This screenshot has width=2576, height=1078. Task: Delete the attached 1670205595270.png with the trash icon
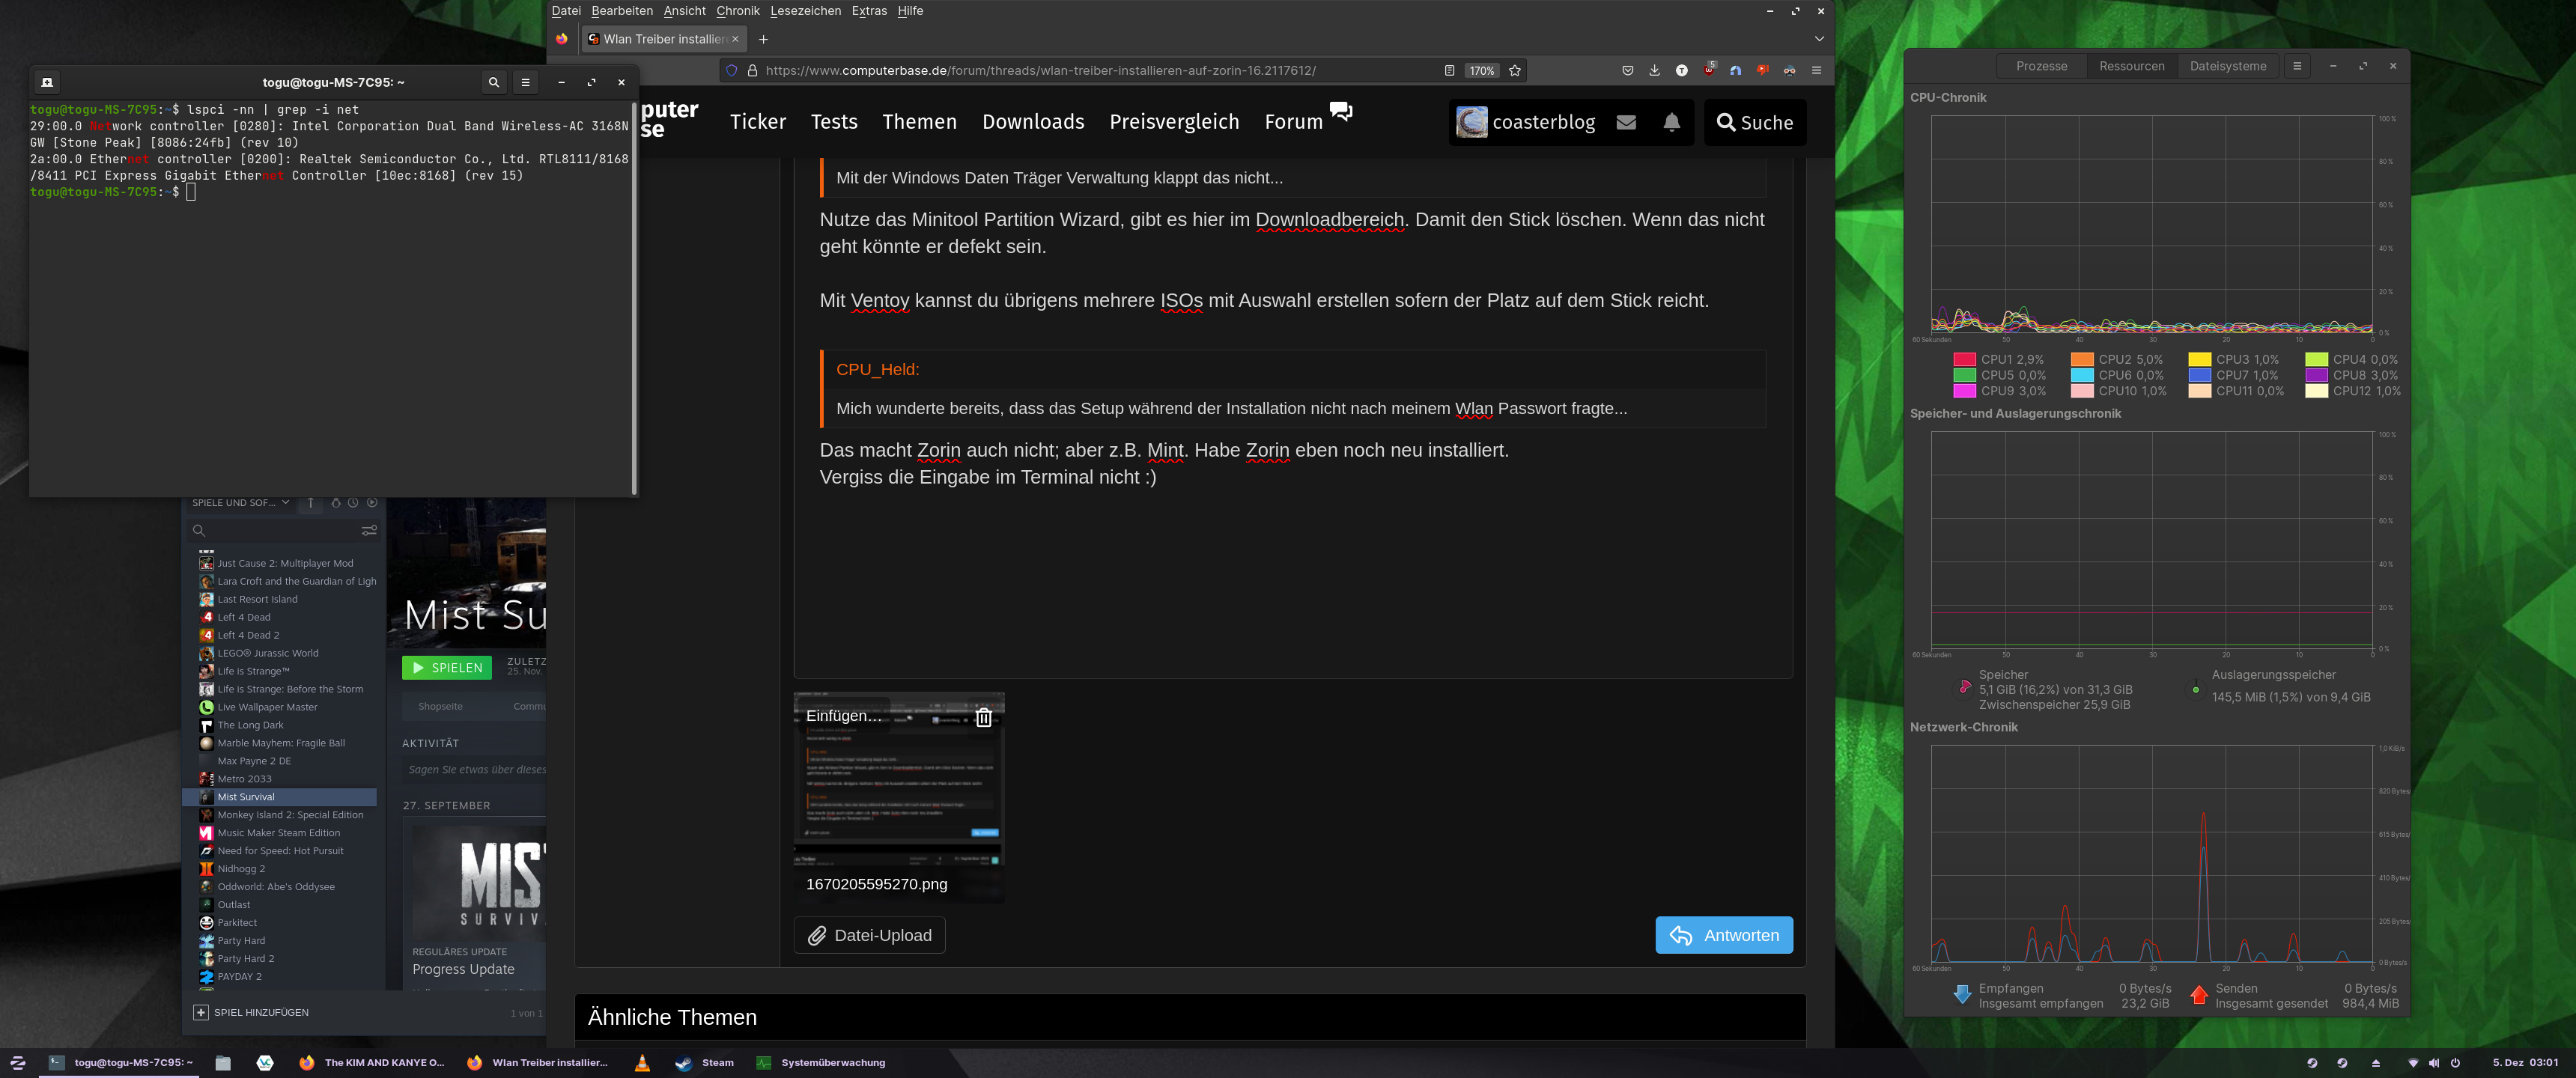tap(983, 717)
